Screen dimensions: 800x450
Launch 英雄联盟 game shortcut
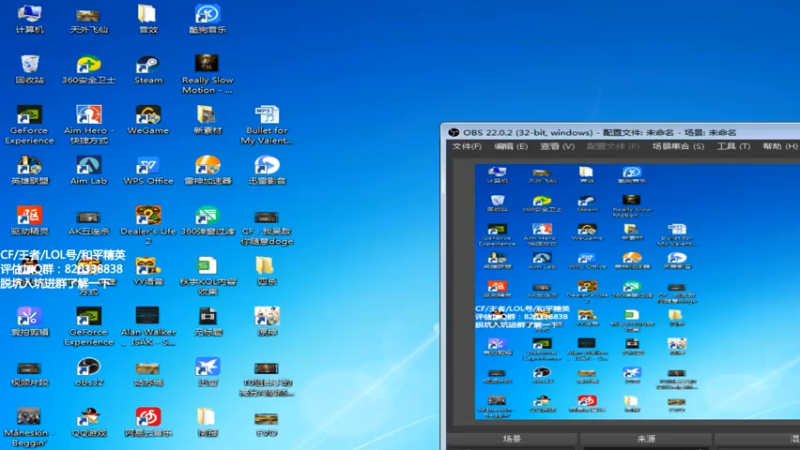[29, 171]
